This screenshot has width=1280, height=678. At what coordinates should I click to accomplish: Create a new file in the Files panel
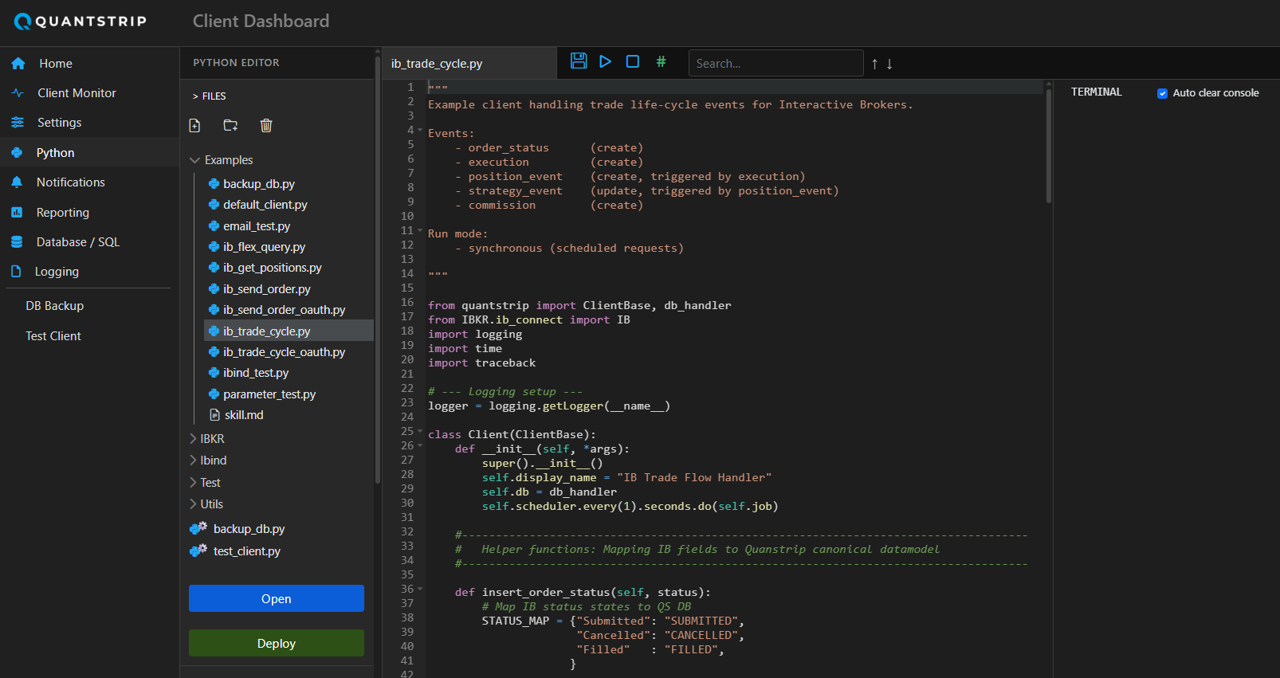coord(194,124)
